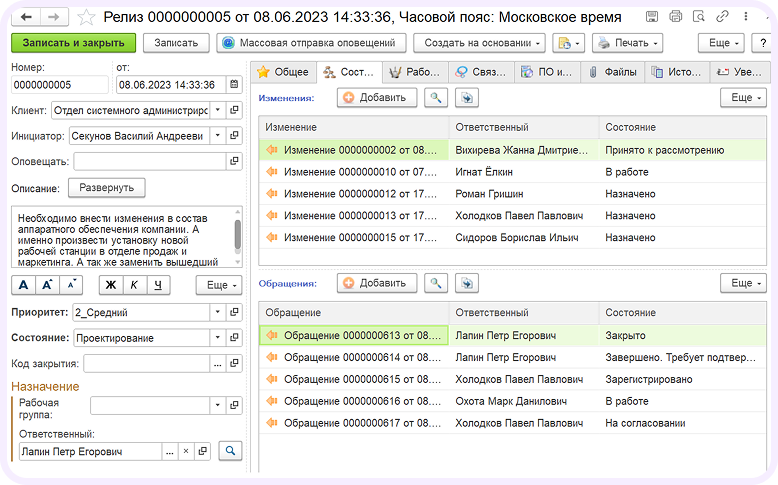Open Инициатор record with its open icon
The height and width of the screenshot is (485, 778).
(234, 136)
